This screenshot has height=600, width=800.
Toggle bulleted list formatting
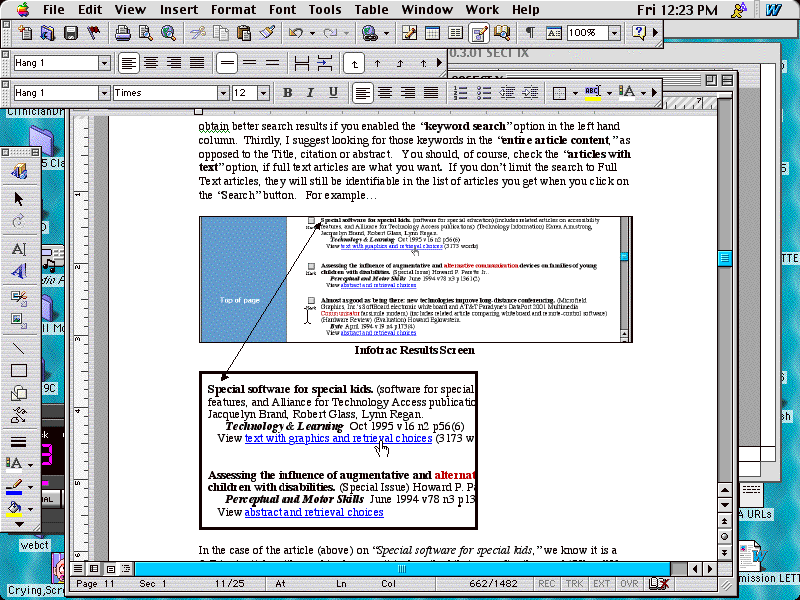[x=484, y=92]
